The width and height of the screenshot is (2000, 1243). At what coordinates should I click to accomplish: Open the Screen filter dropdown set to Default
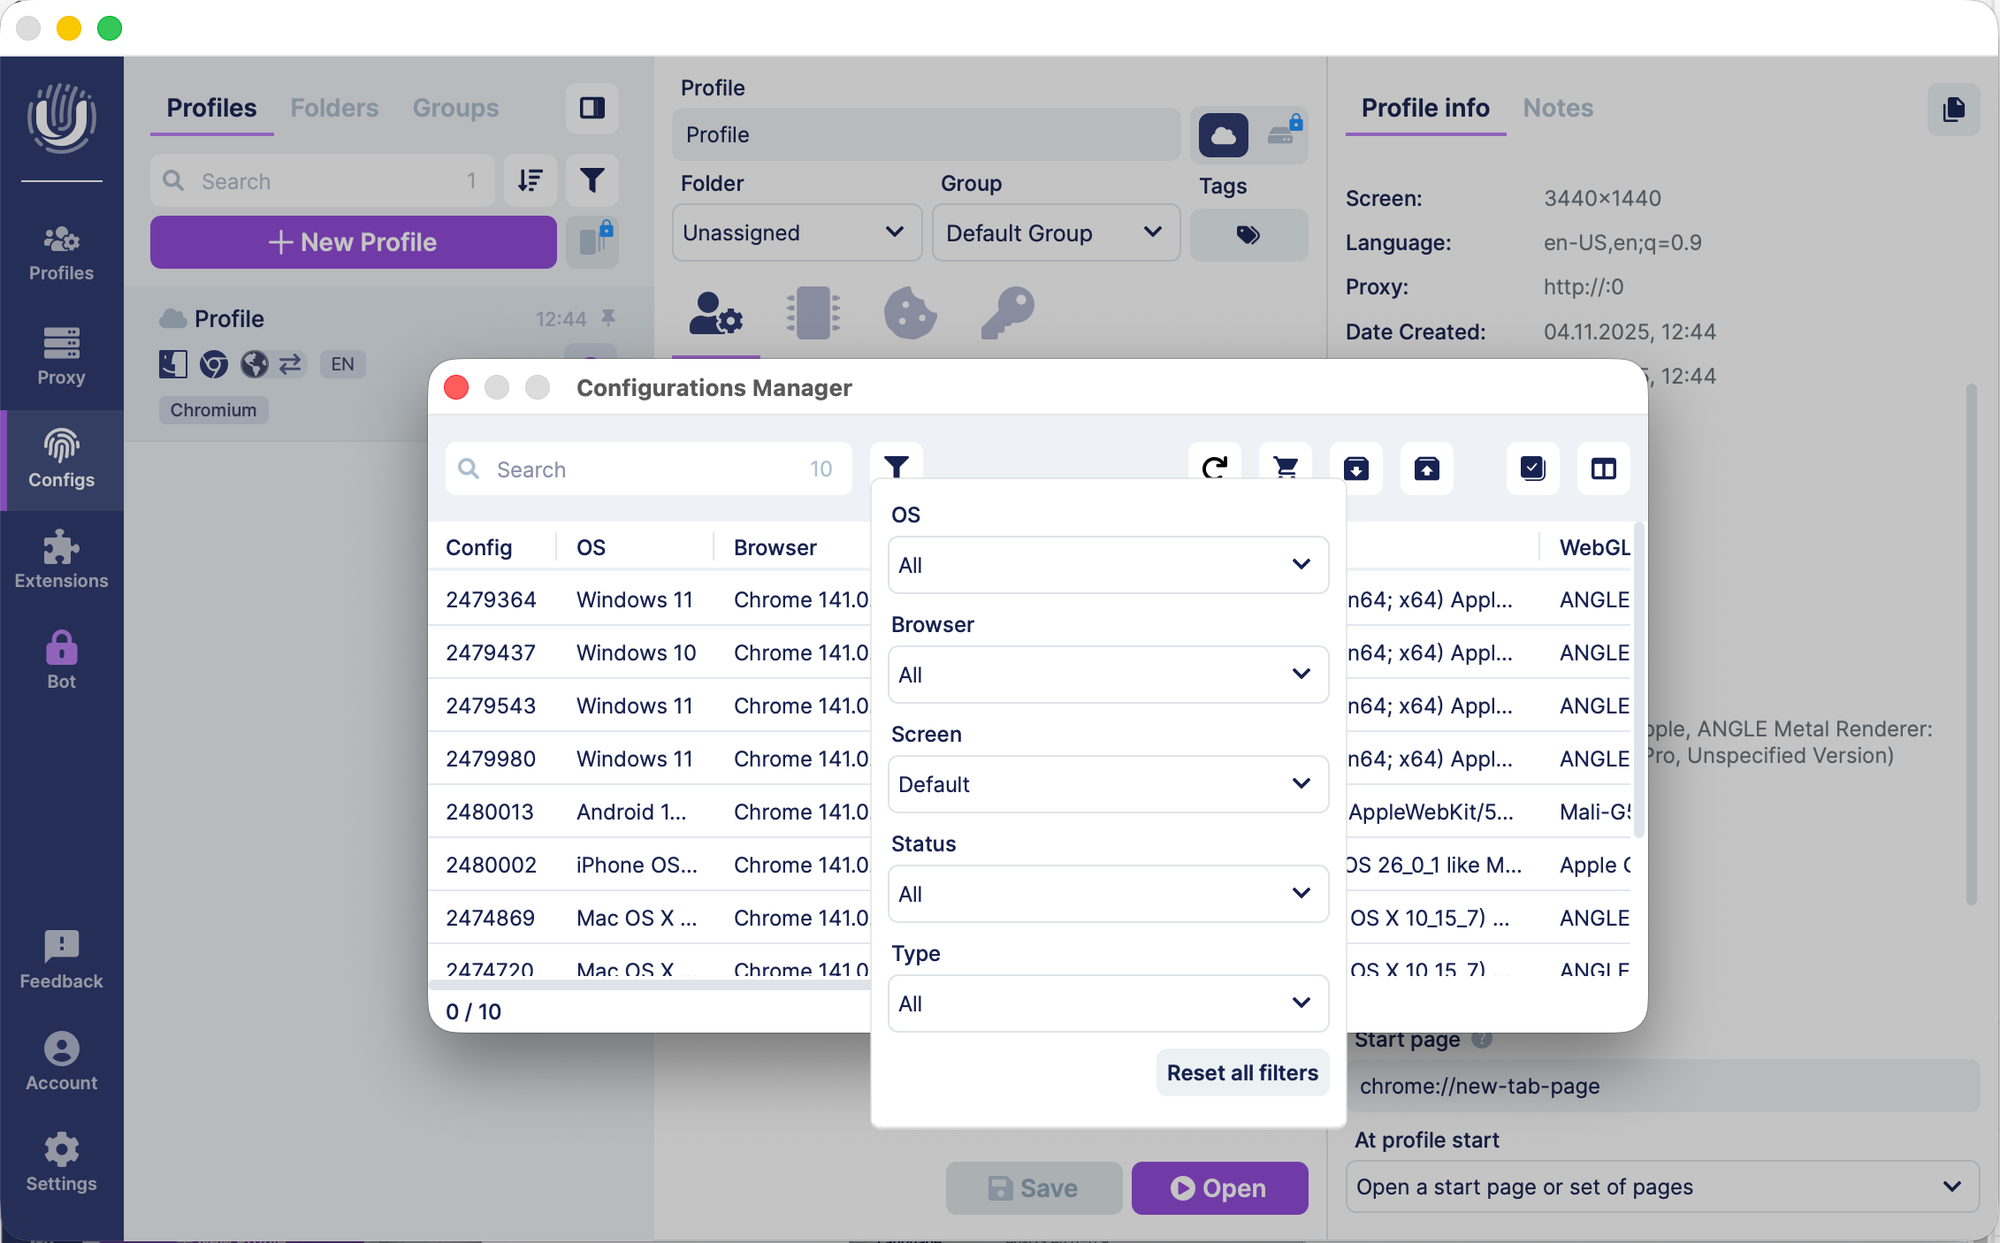[1107, 784]
